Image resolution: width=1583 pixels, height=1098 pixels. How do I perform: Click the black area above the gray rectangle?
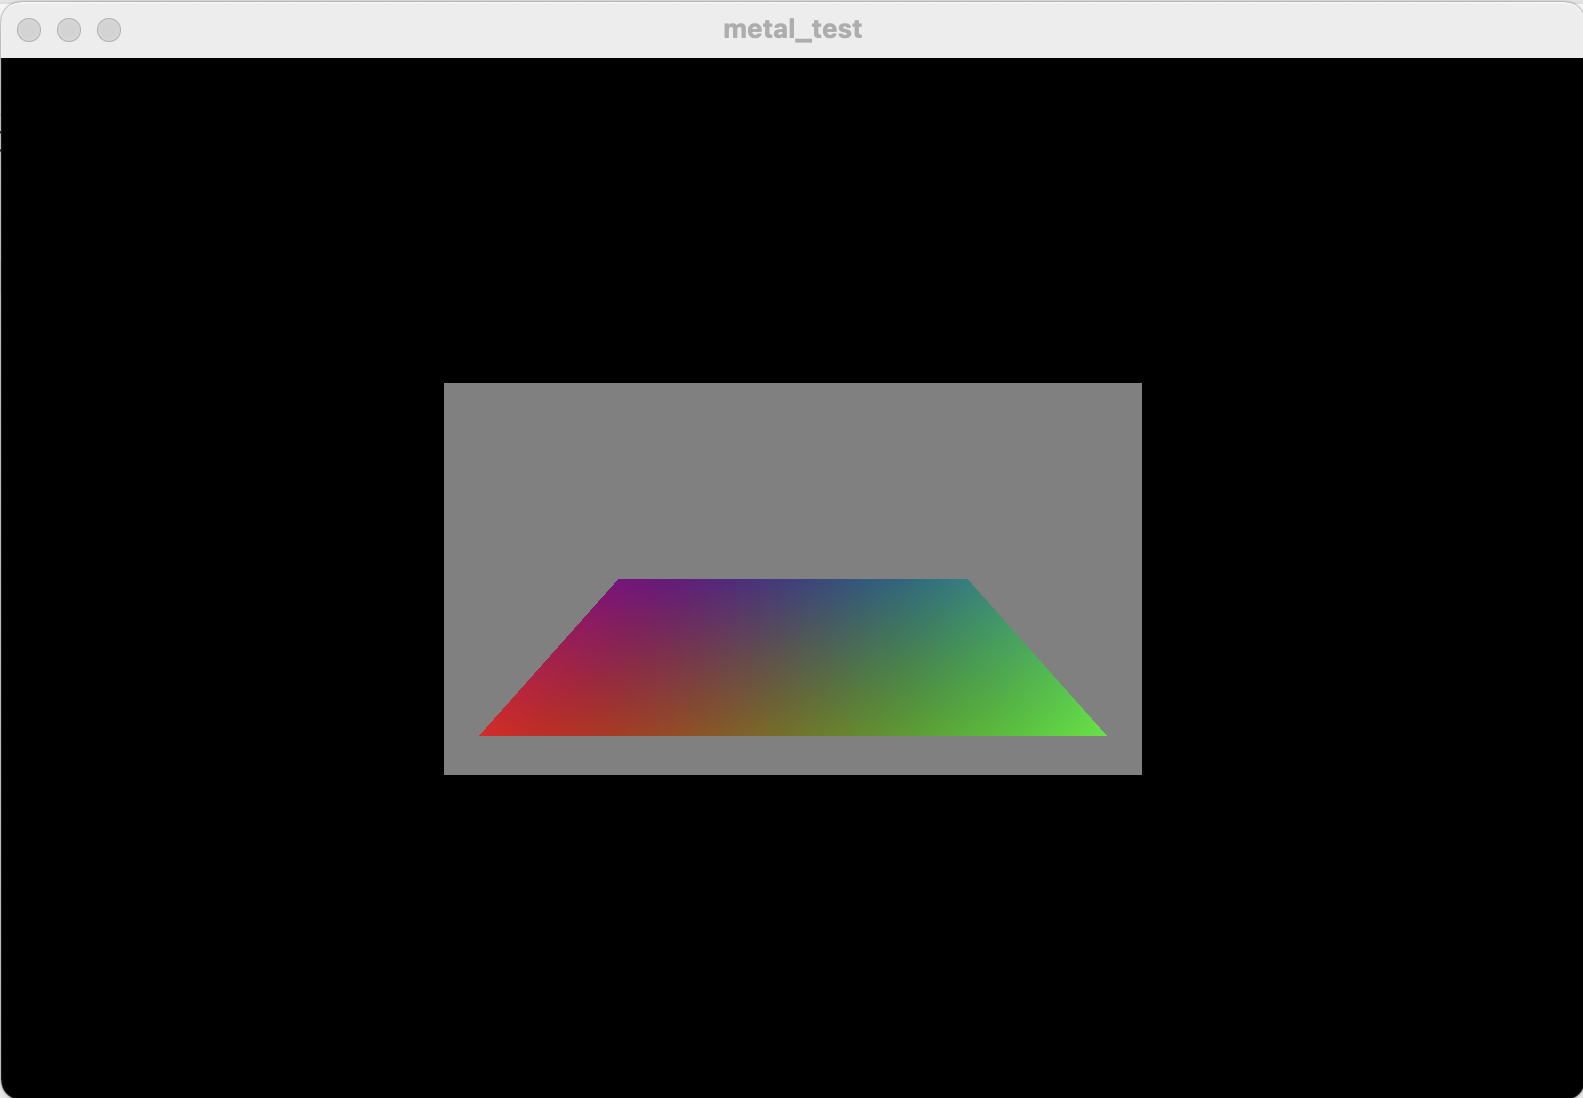[793, 220]
